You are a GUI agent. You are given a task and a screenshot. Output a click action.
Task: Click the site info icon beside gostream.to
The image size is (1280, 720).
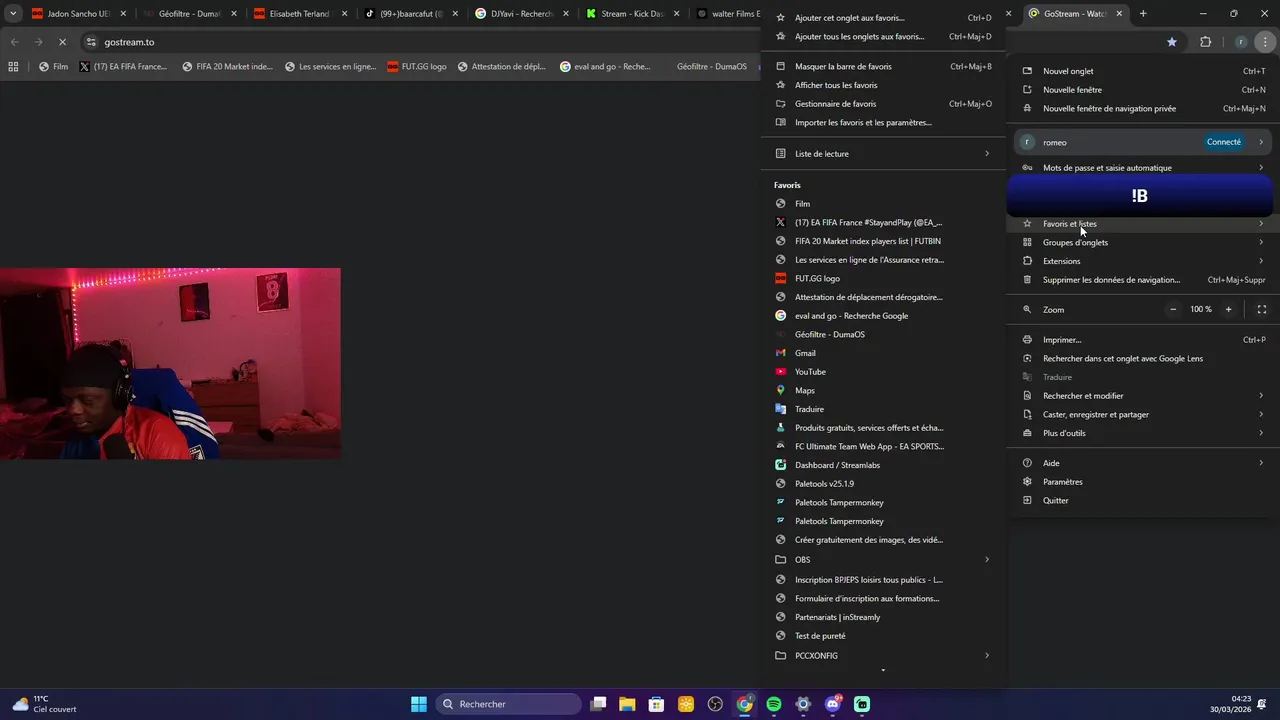91,42
